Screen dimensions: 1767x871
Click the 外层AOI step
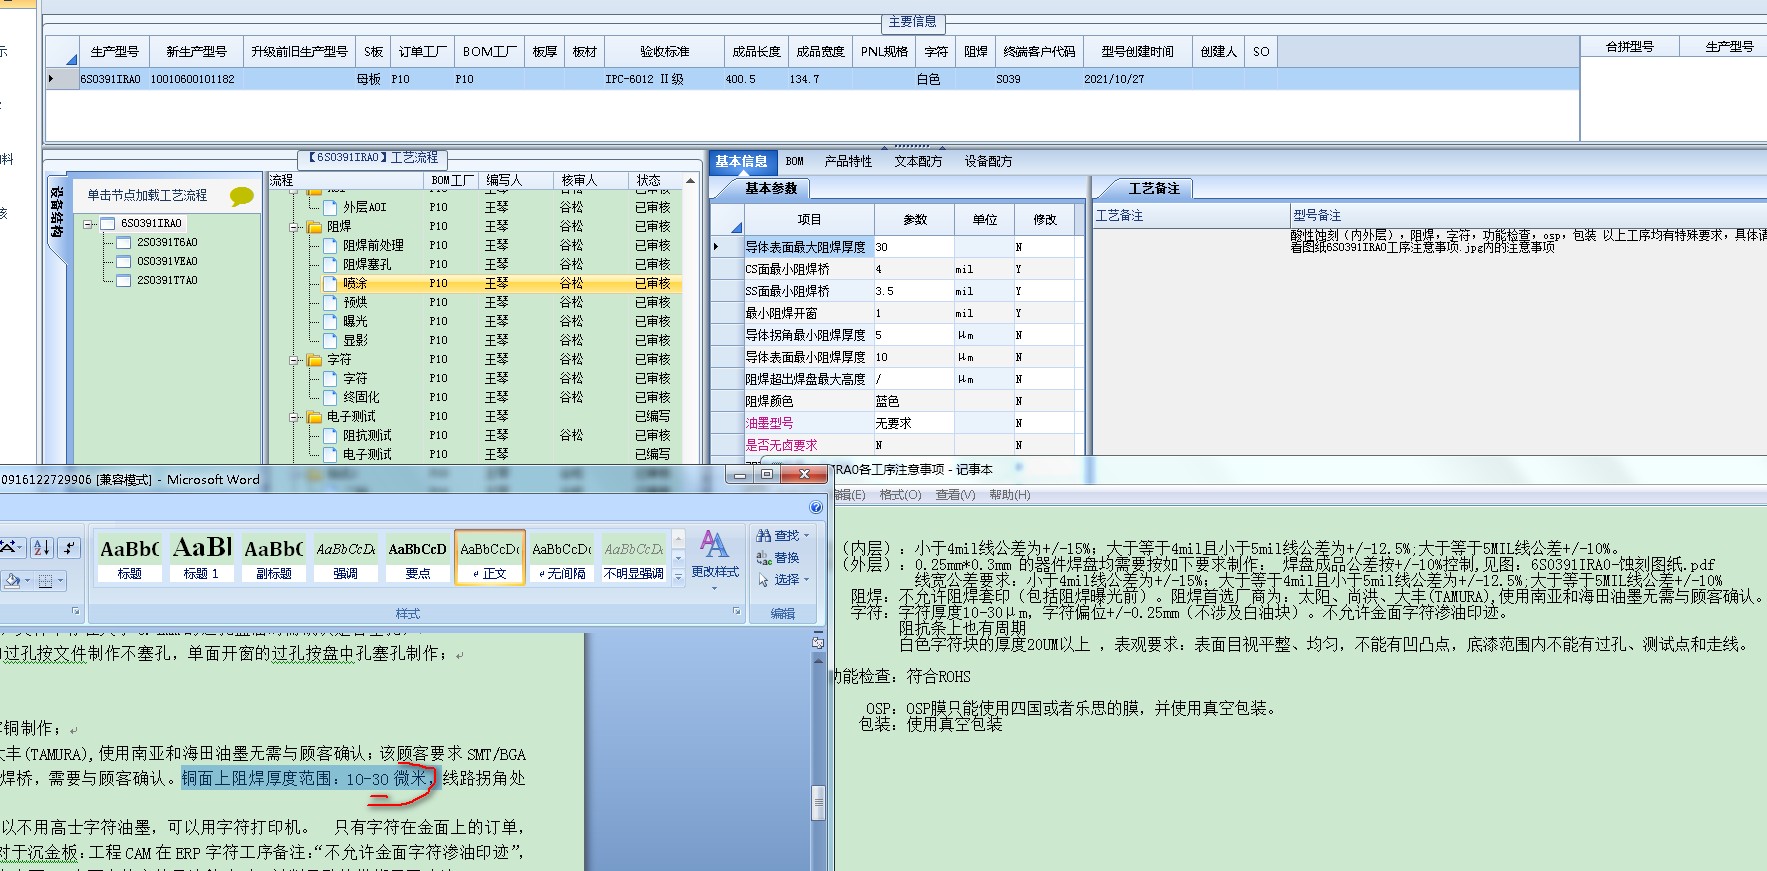[364, 208]
